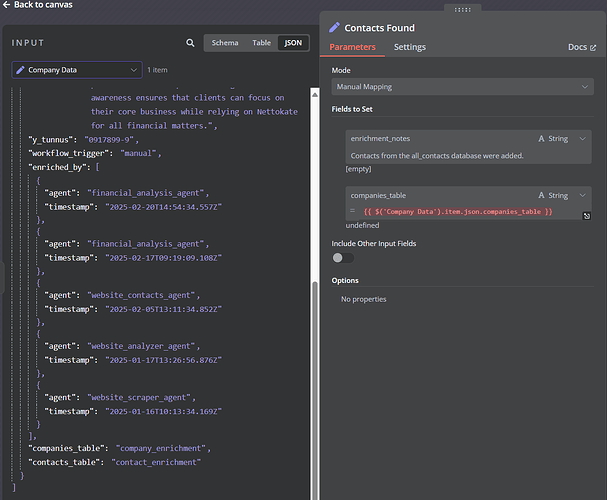Click the pencil icon in the Company Data selector
This screenshot has height=500, width=607.
(x=21, y=70)
